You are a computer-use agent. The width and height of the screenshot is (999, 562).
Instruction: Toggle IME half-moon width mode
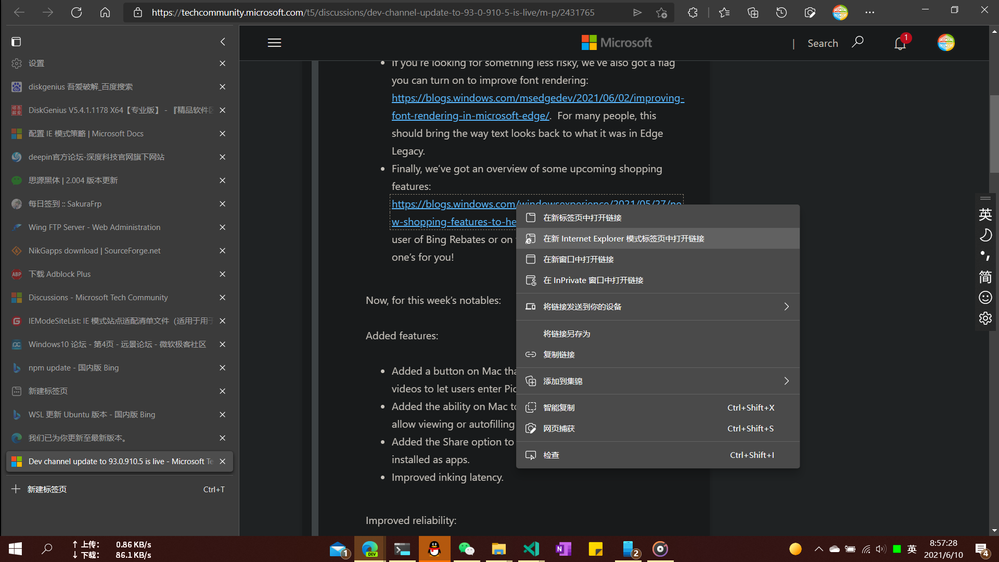pos(985,235)
